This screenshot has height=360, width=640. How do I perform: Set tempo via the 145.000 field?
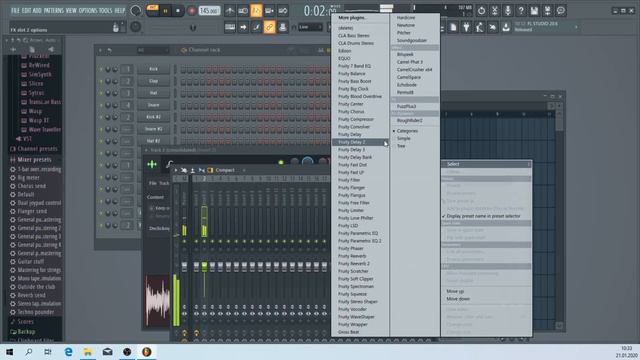tap(209, 11)
